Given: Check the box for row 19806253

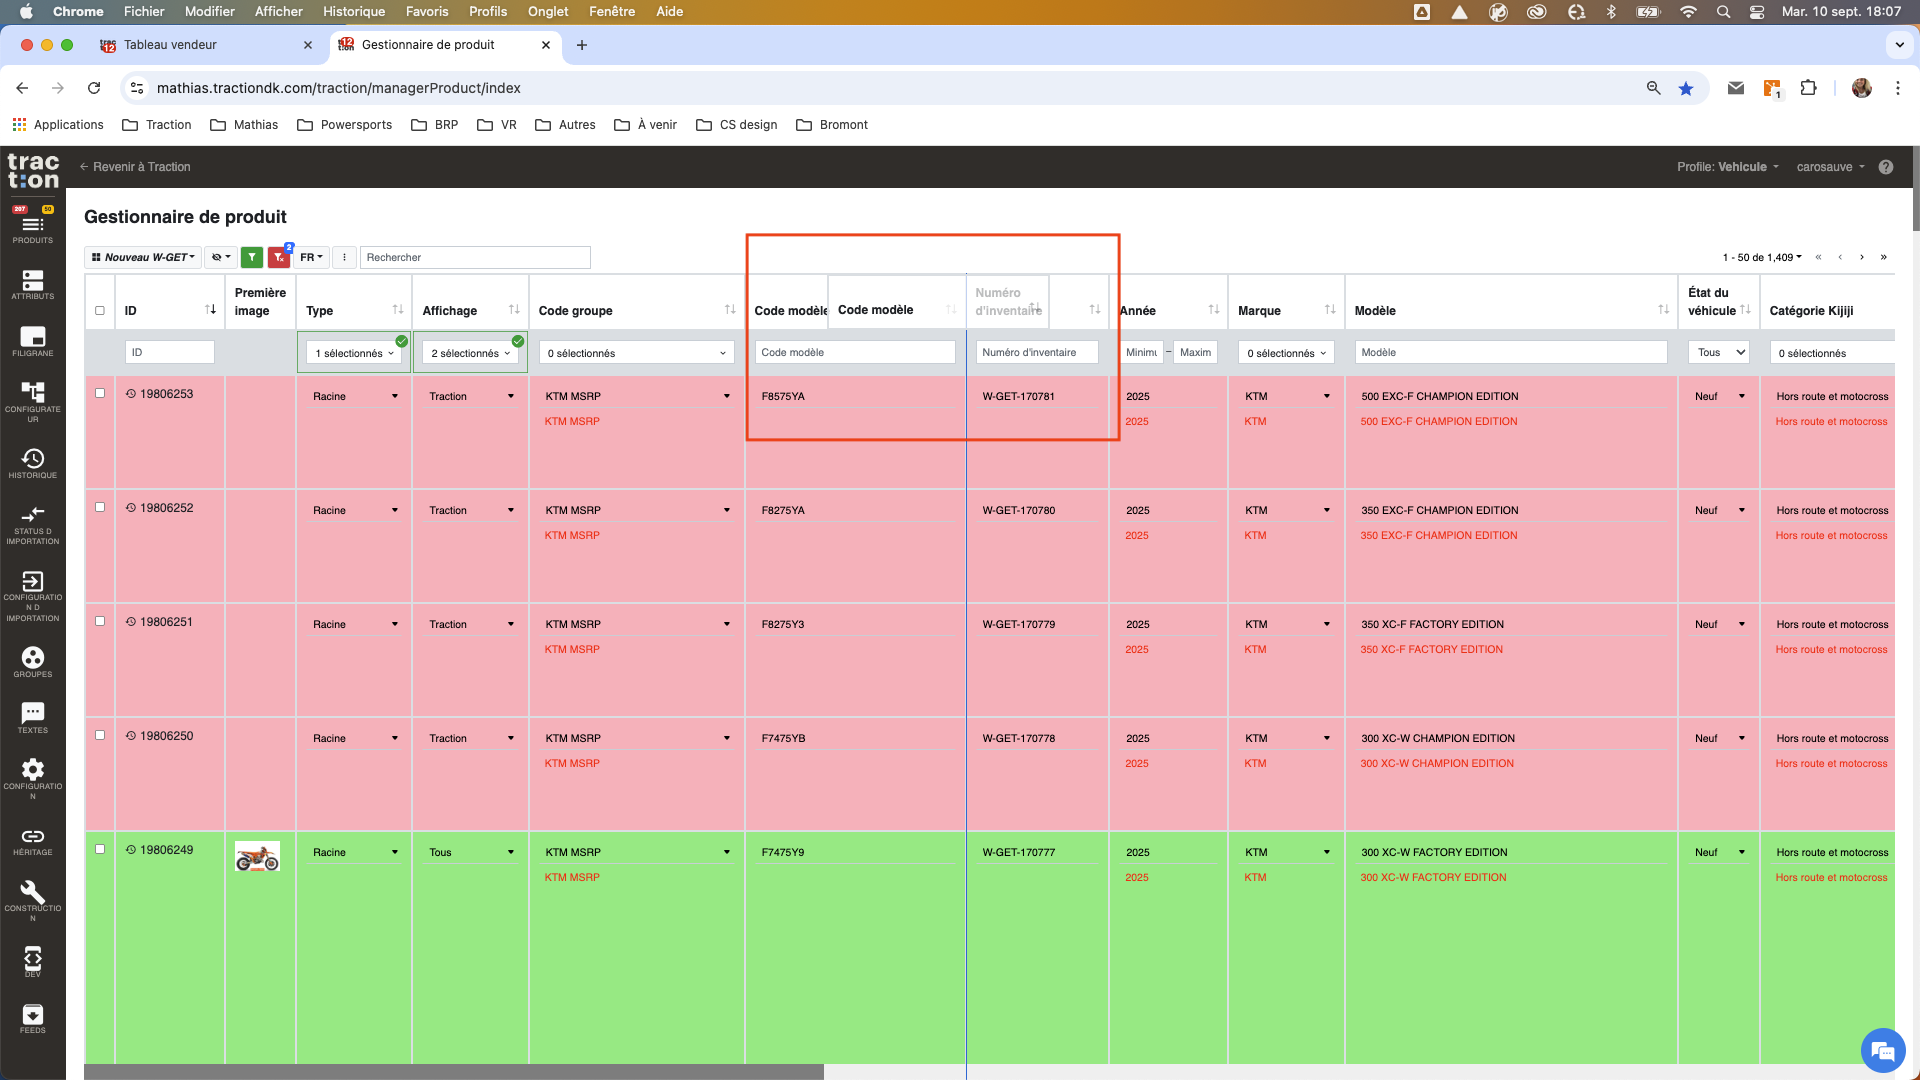Looking at the screenshot, I should [100, 393].
